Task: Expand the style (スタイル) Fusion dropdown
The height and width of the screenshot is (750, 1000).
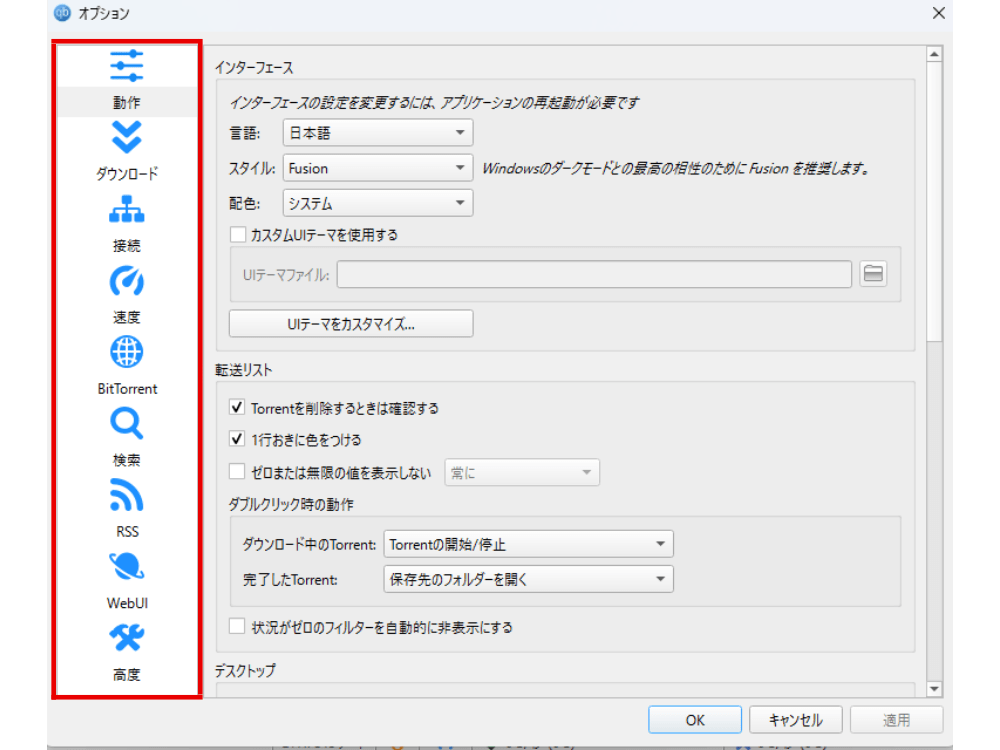Action: [x=378, y=168]
